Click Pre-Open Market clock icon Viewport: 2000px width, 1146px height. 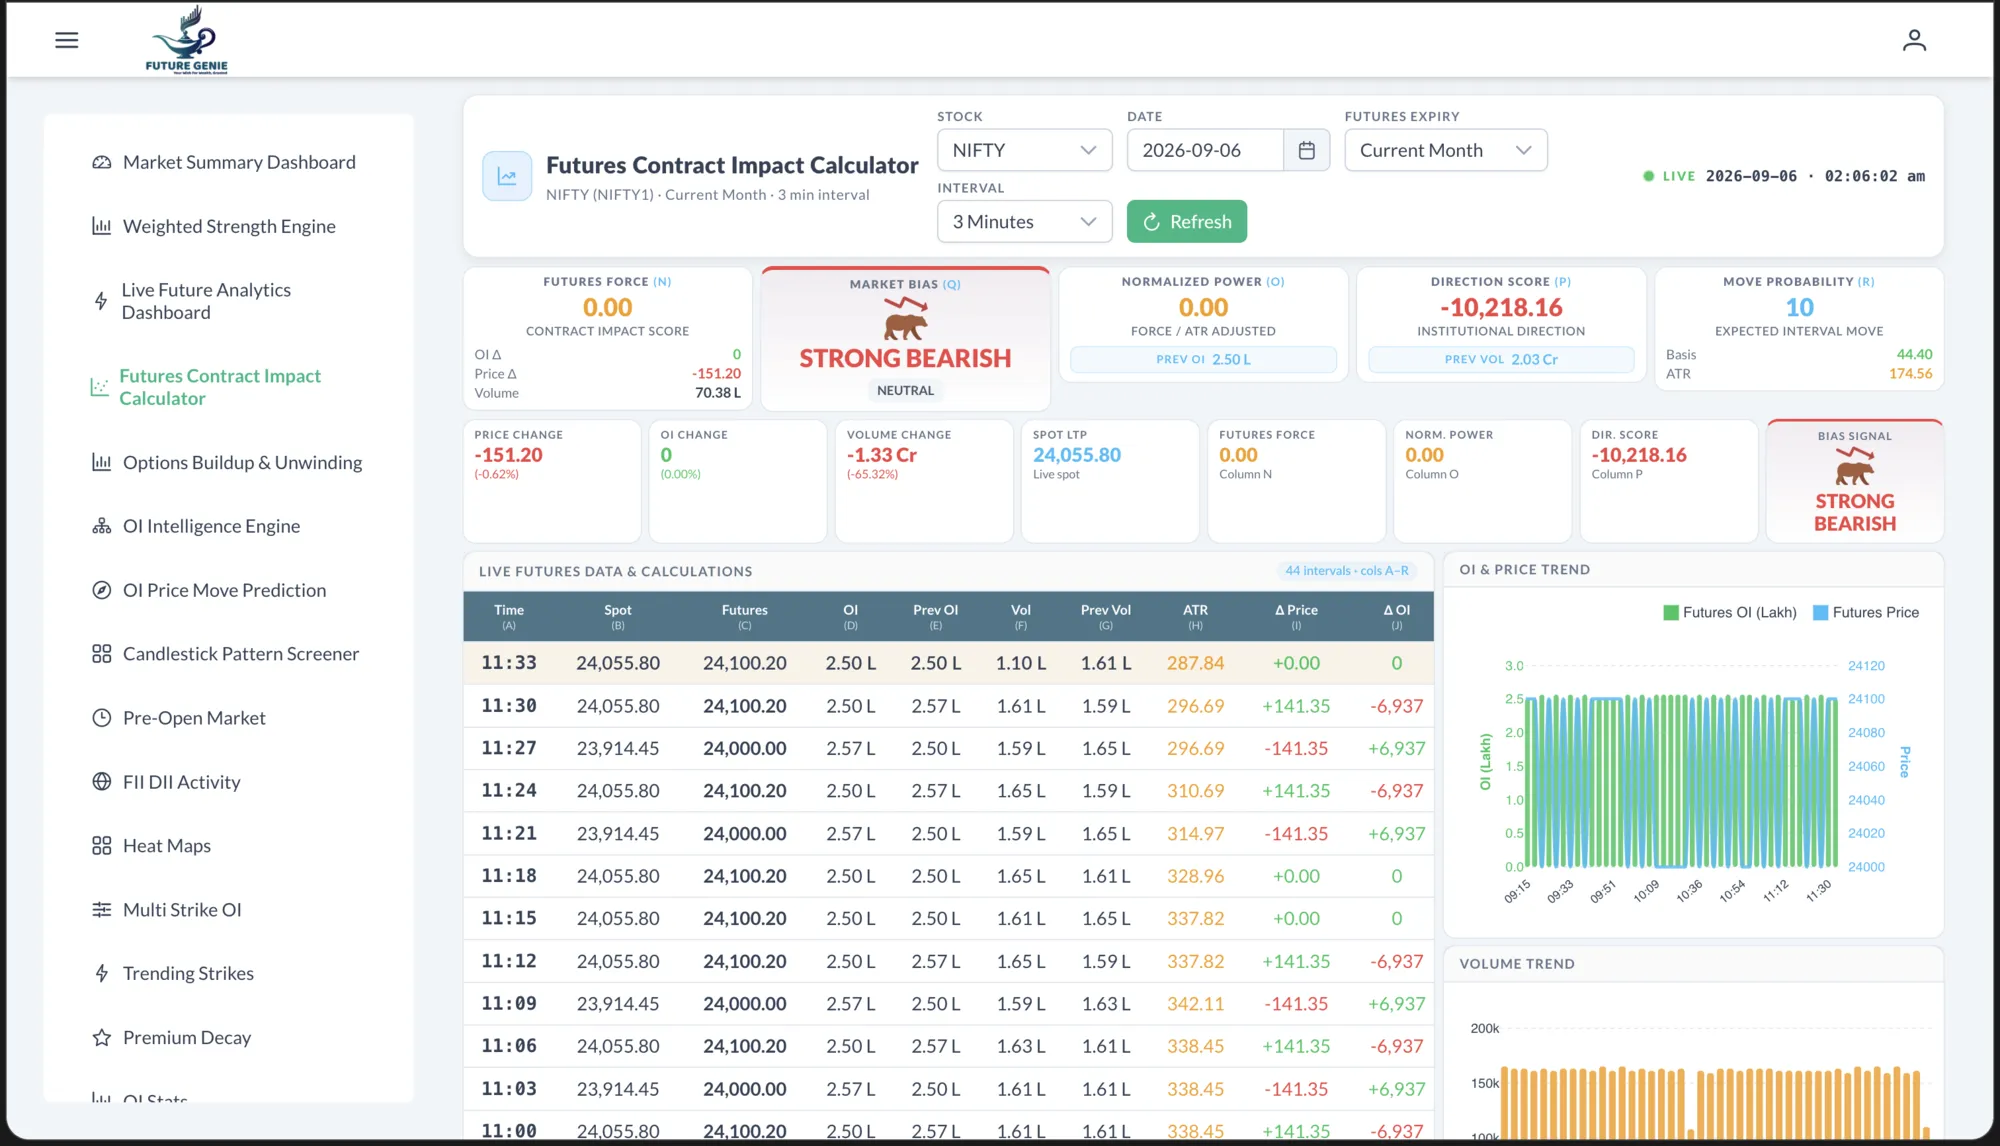101,718
